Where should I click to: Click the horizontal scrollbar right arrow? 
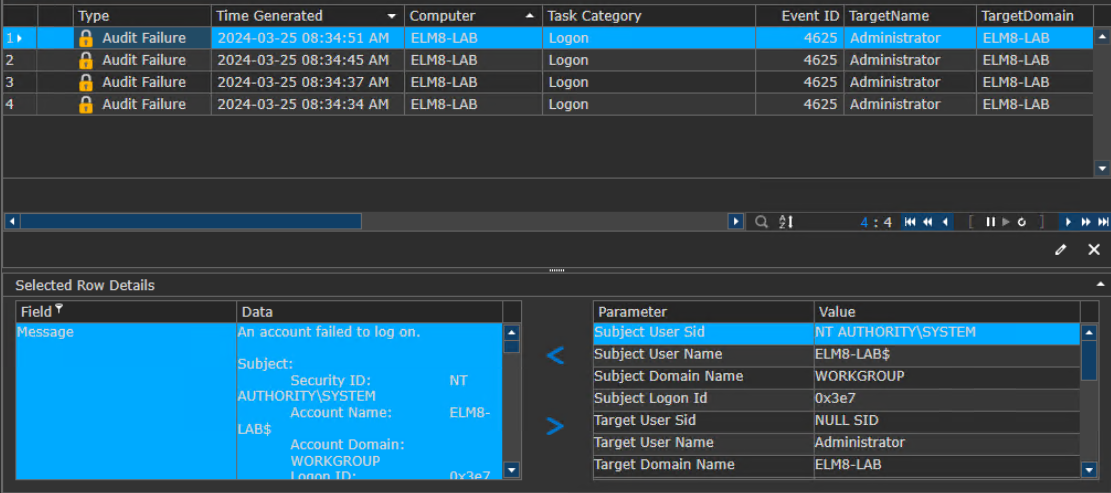click(x=735, y=222)
